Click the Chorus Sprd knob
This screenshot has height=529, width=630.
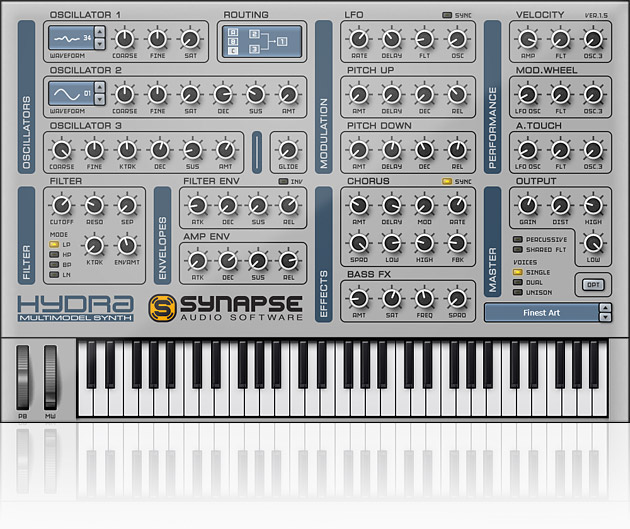pos(359,243)
